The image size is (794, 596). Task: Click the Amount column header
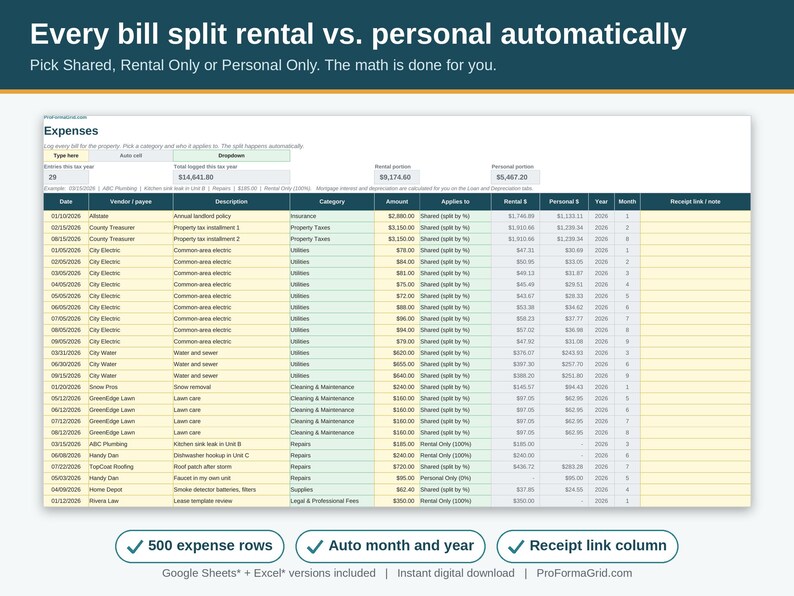coord(397,202)
